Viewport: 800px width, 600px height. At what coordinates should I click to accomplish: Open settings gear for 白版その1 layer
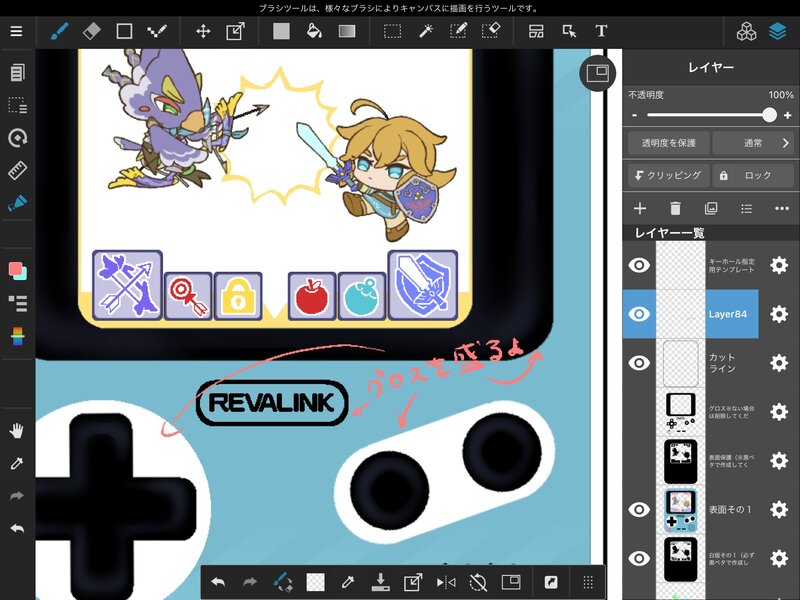(779, 558)
